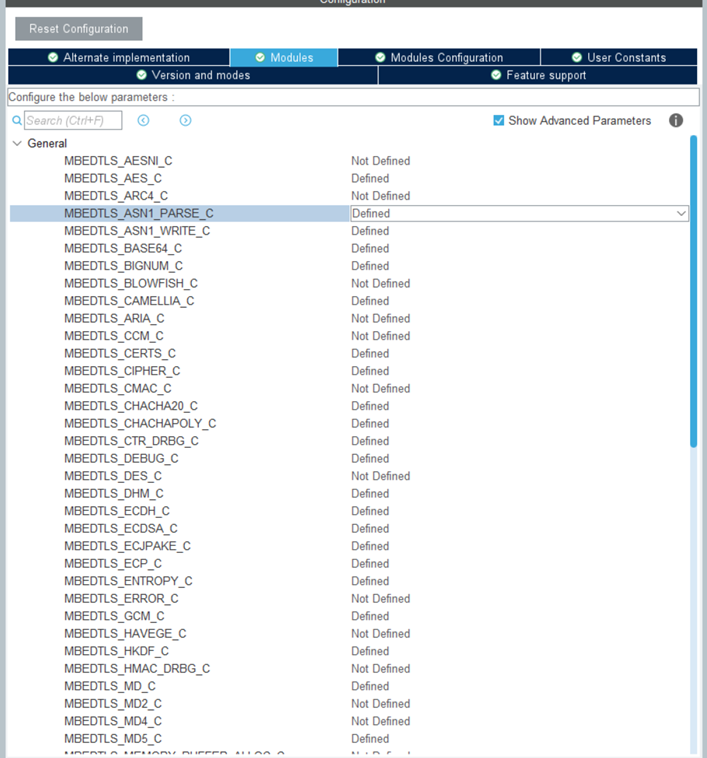Screen dimensions: 707x758
Task: Select MBEDTLS_MD4_C parameter
Action: [x=113, y=721]
